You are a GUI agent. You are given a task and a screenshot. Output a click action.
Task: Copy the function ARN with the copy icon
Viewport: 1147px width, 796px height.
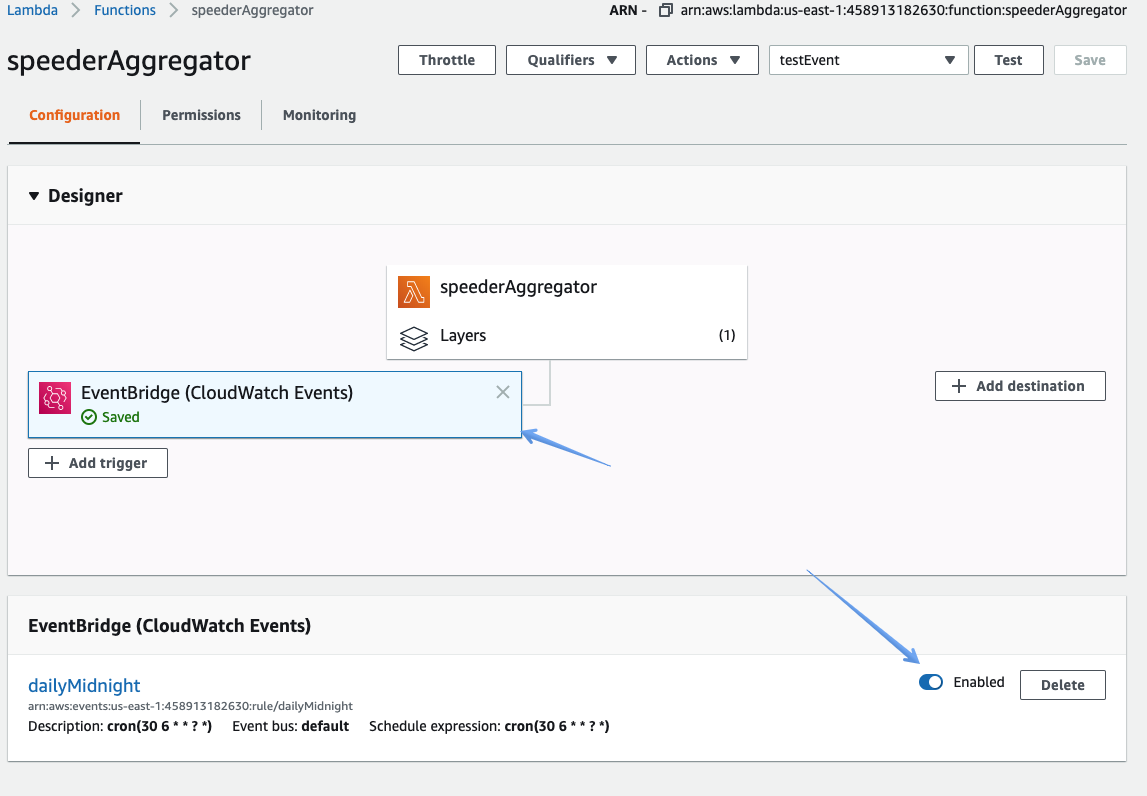(x=665, y=10)
